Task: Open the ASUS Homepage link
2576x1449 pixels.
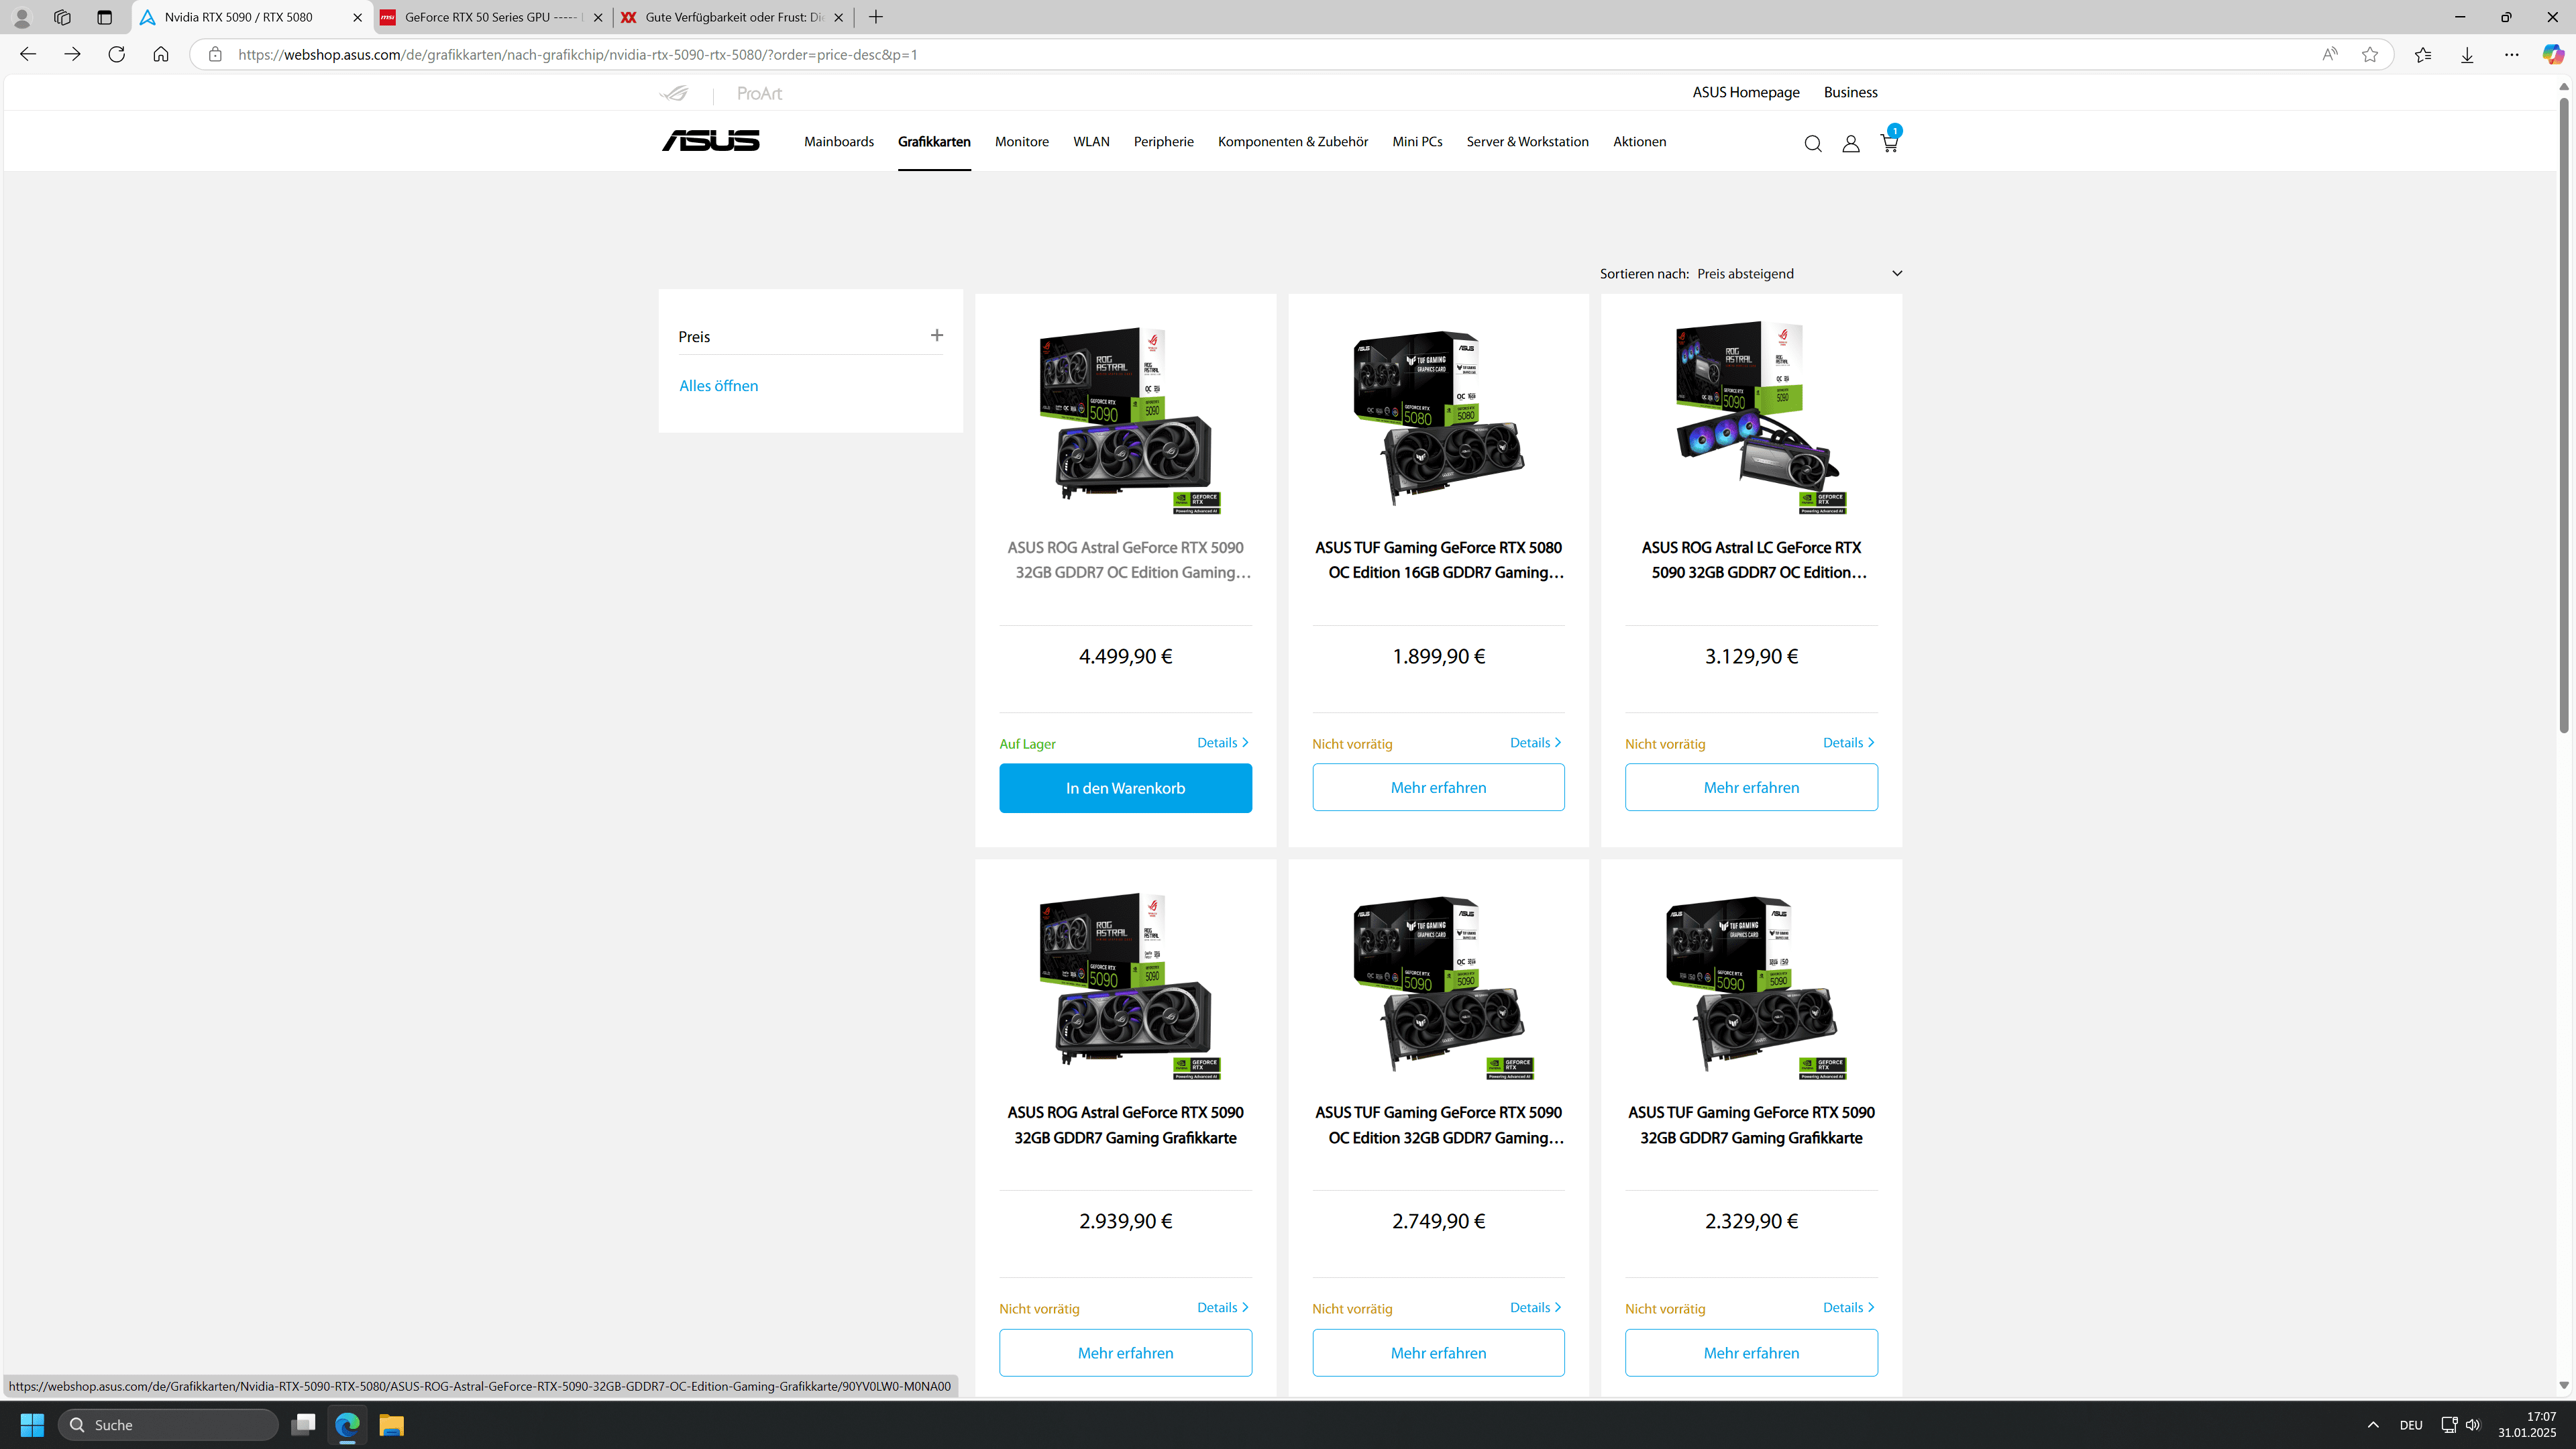Action: [x=1745, y=92]
